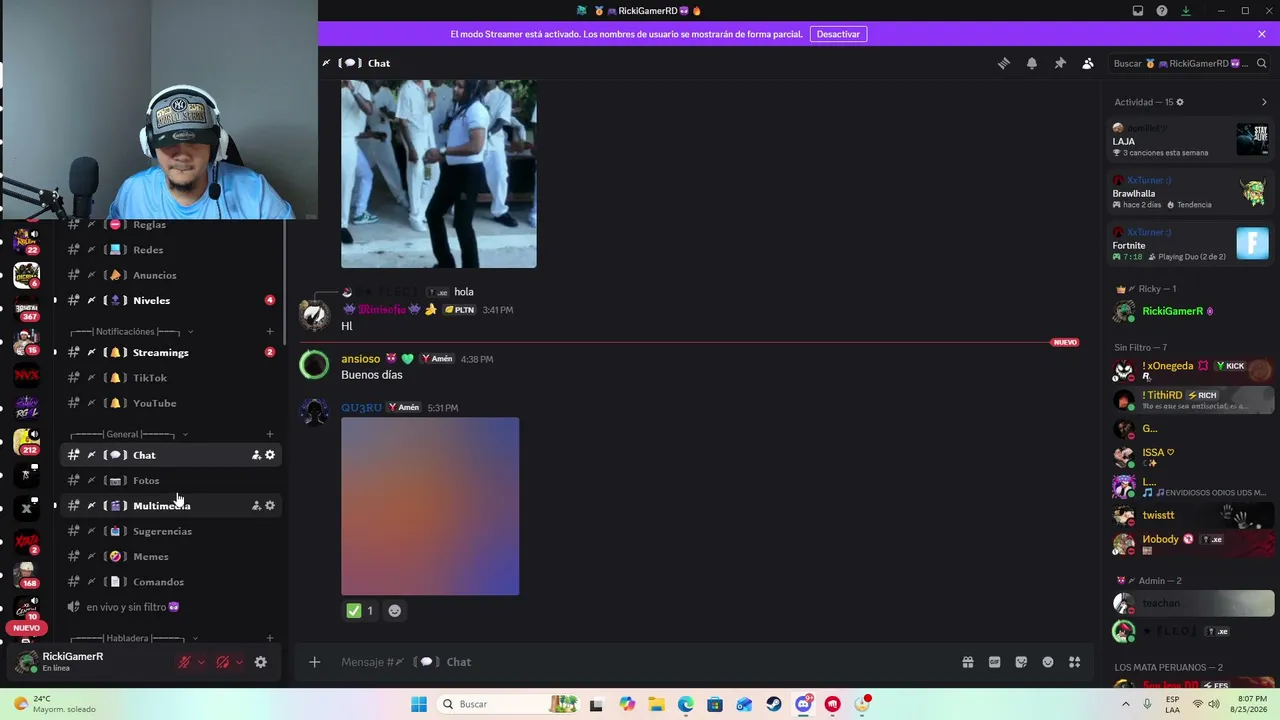Viewport: 1280px width, 720px height.
Task: Expand the Actividad panel arrow
Action: [1264, 102]
